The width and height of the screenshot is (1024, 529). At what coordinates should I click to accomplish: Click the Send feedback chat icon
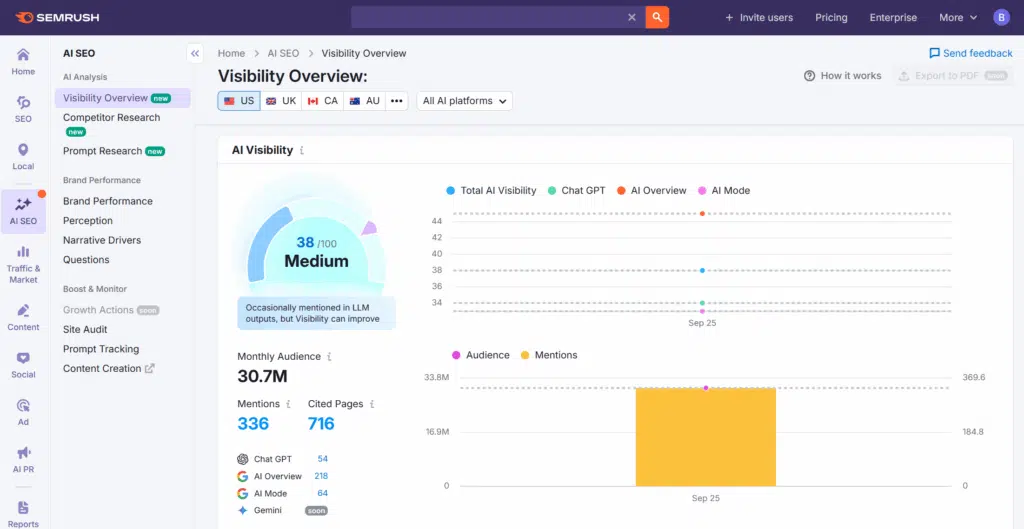click(935, 53)
